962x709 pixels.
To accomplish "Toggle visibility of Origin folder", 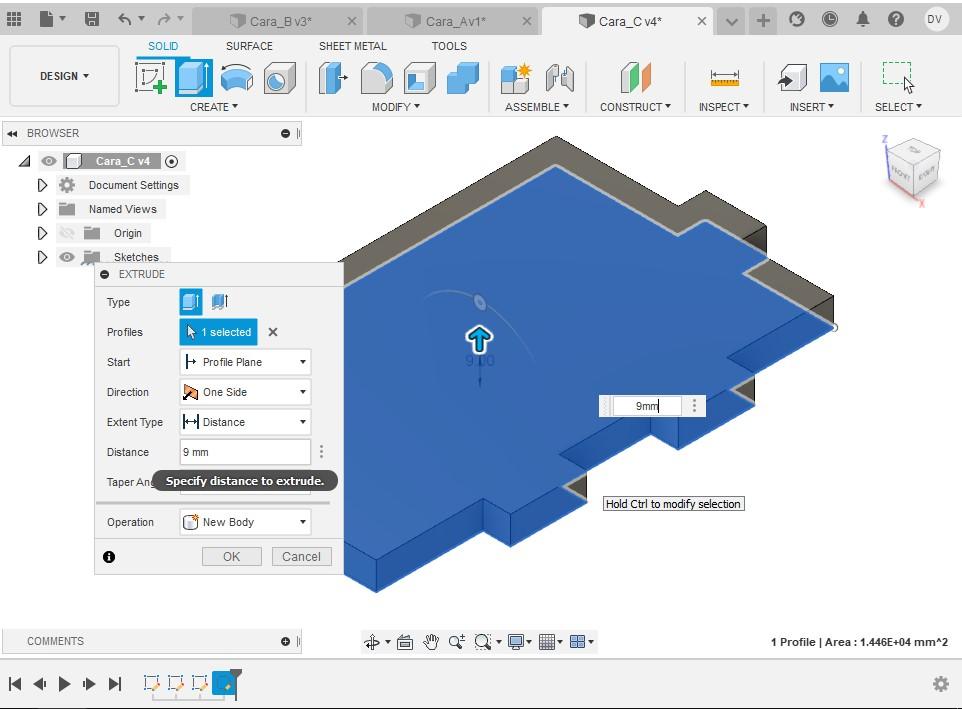I will [66, 233].
